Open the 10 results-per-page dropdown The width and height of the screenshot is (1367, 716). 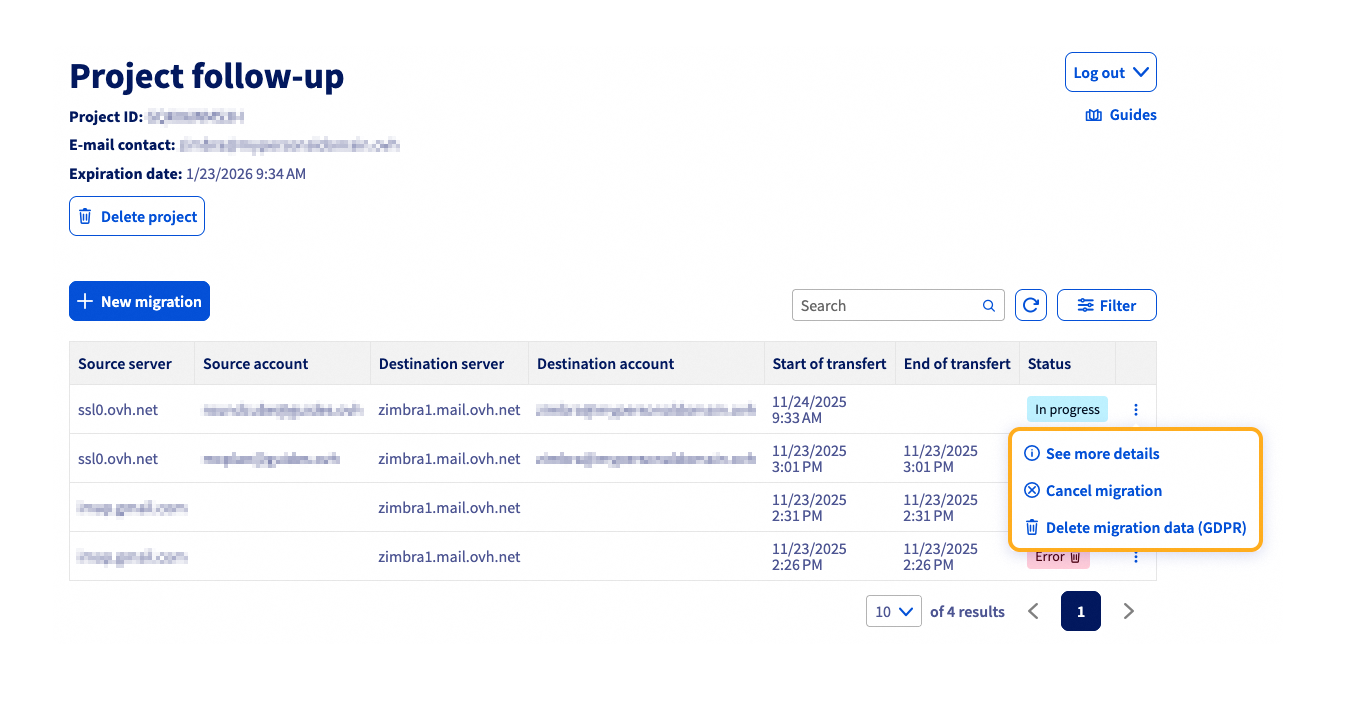(x=893, y=611)
